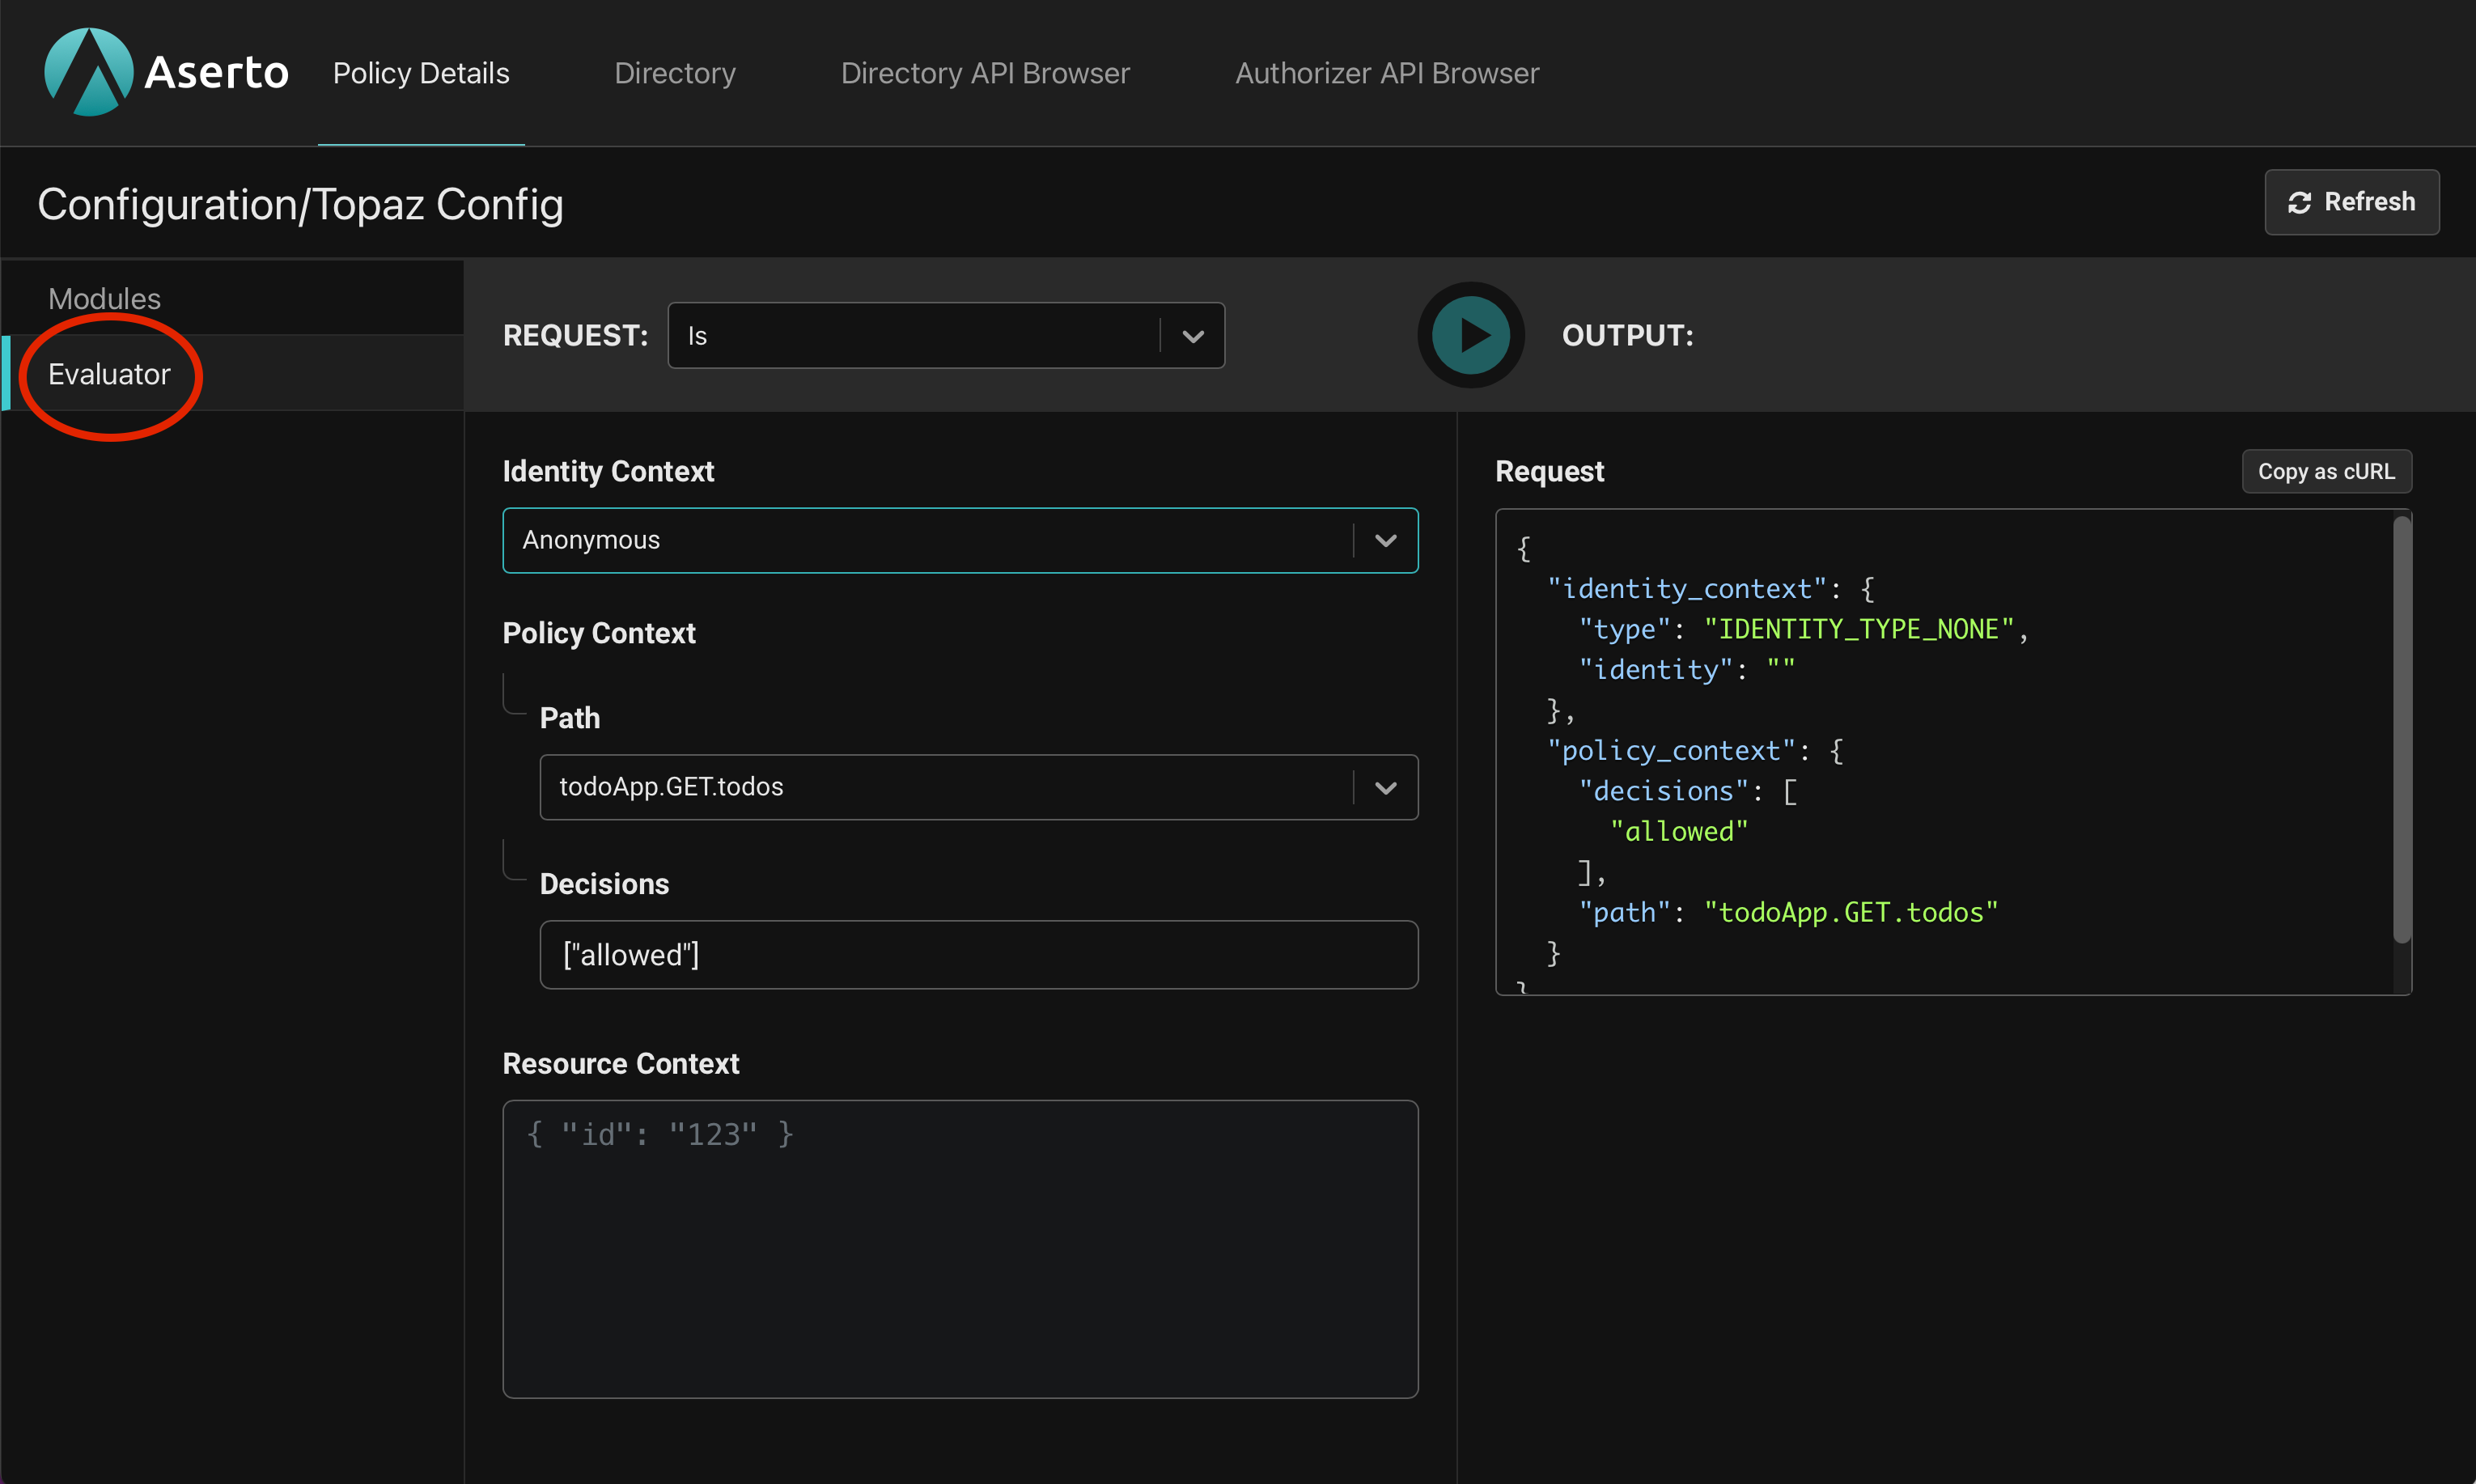Click the Decisions input field
Image resolution: width=2476 pixels, height=1484 pixels.
pos(979,955)
